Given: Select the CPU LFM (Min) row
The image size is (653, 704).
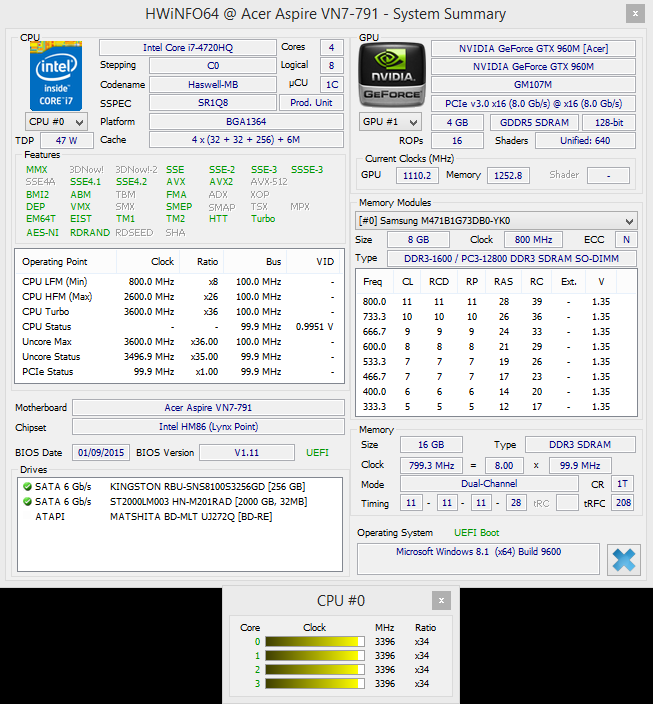Looking at the screenshot, I should pyautogui.click(x=179, y=282).
